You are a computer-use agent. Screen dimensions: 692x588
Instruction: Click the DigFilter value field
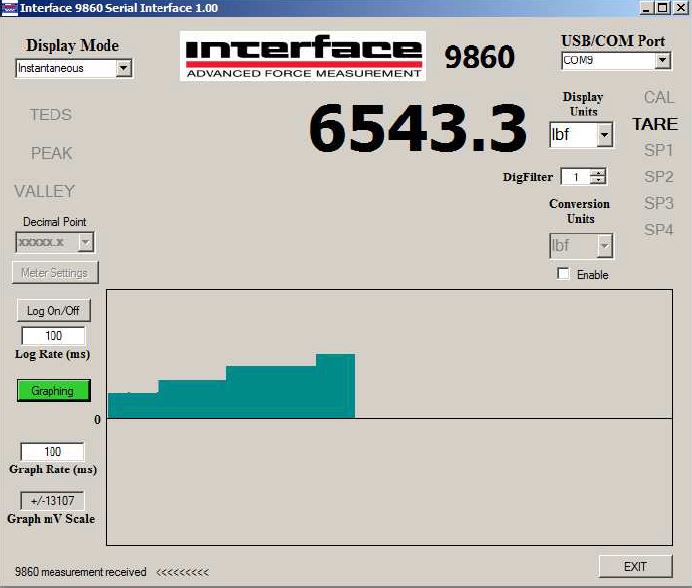[x=575, y=177]
